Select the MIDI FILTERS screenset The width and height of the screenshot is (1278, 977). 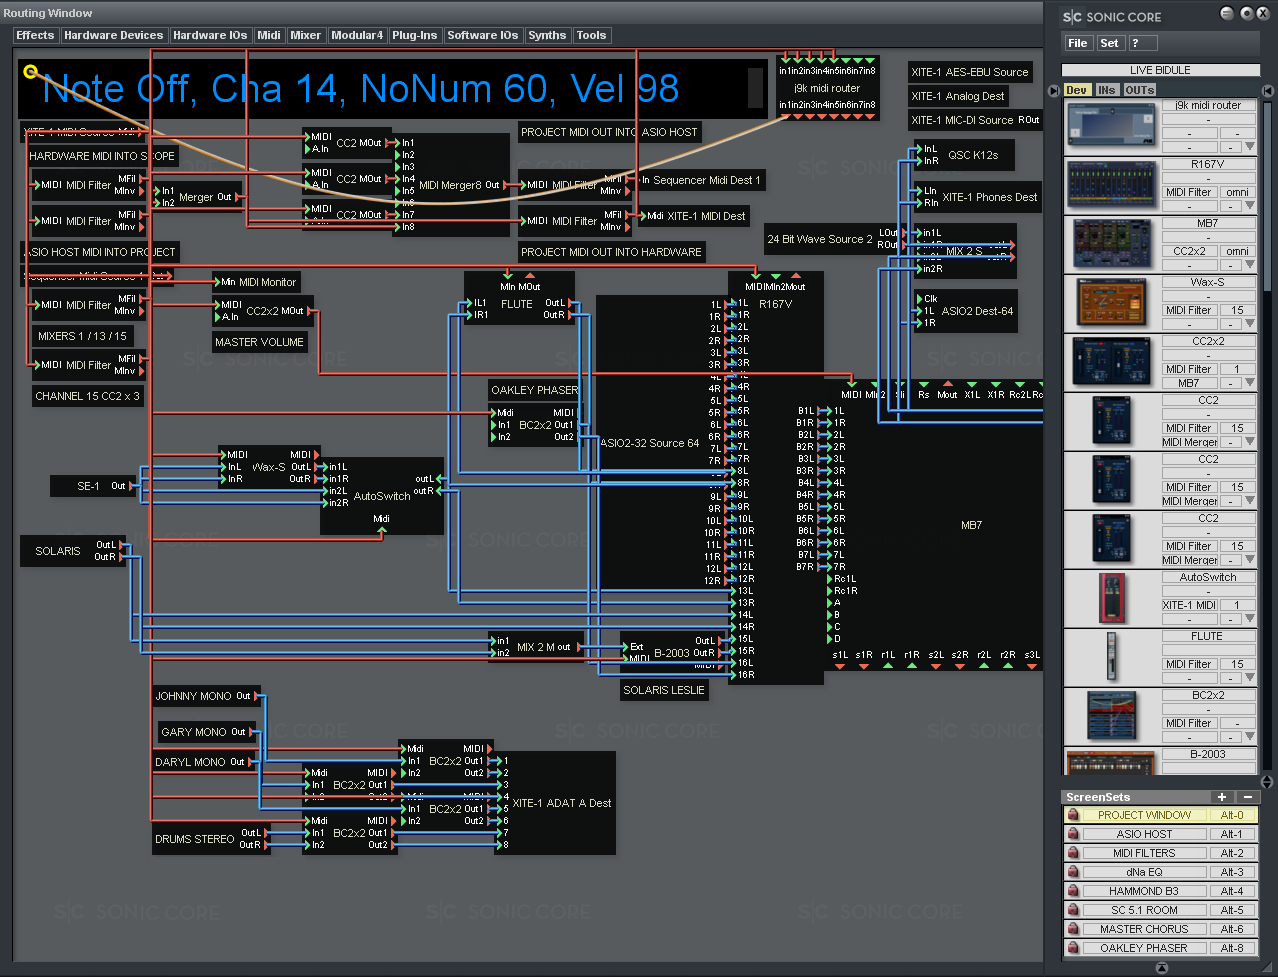point(1144,853)
